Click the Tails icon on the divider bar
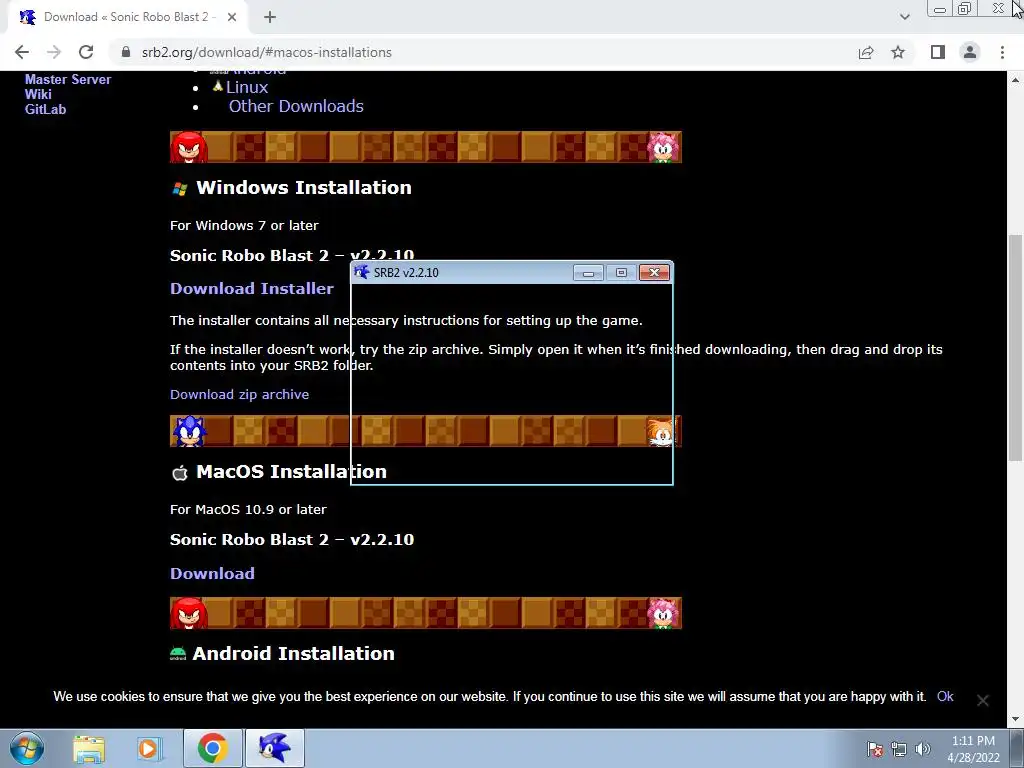The height and width of the screenshot is (768, 1024). (660, 432)
